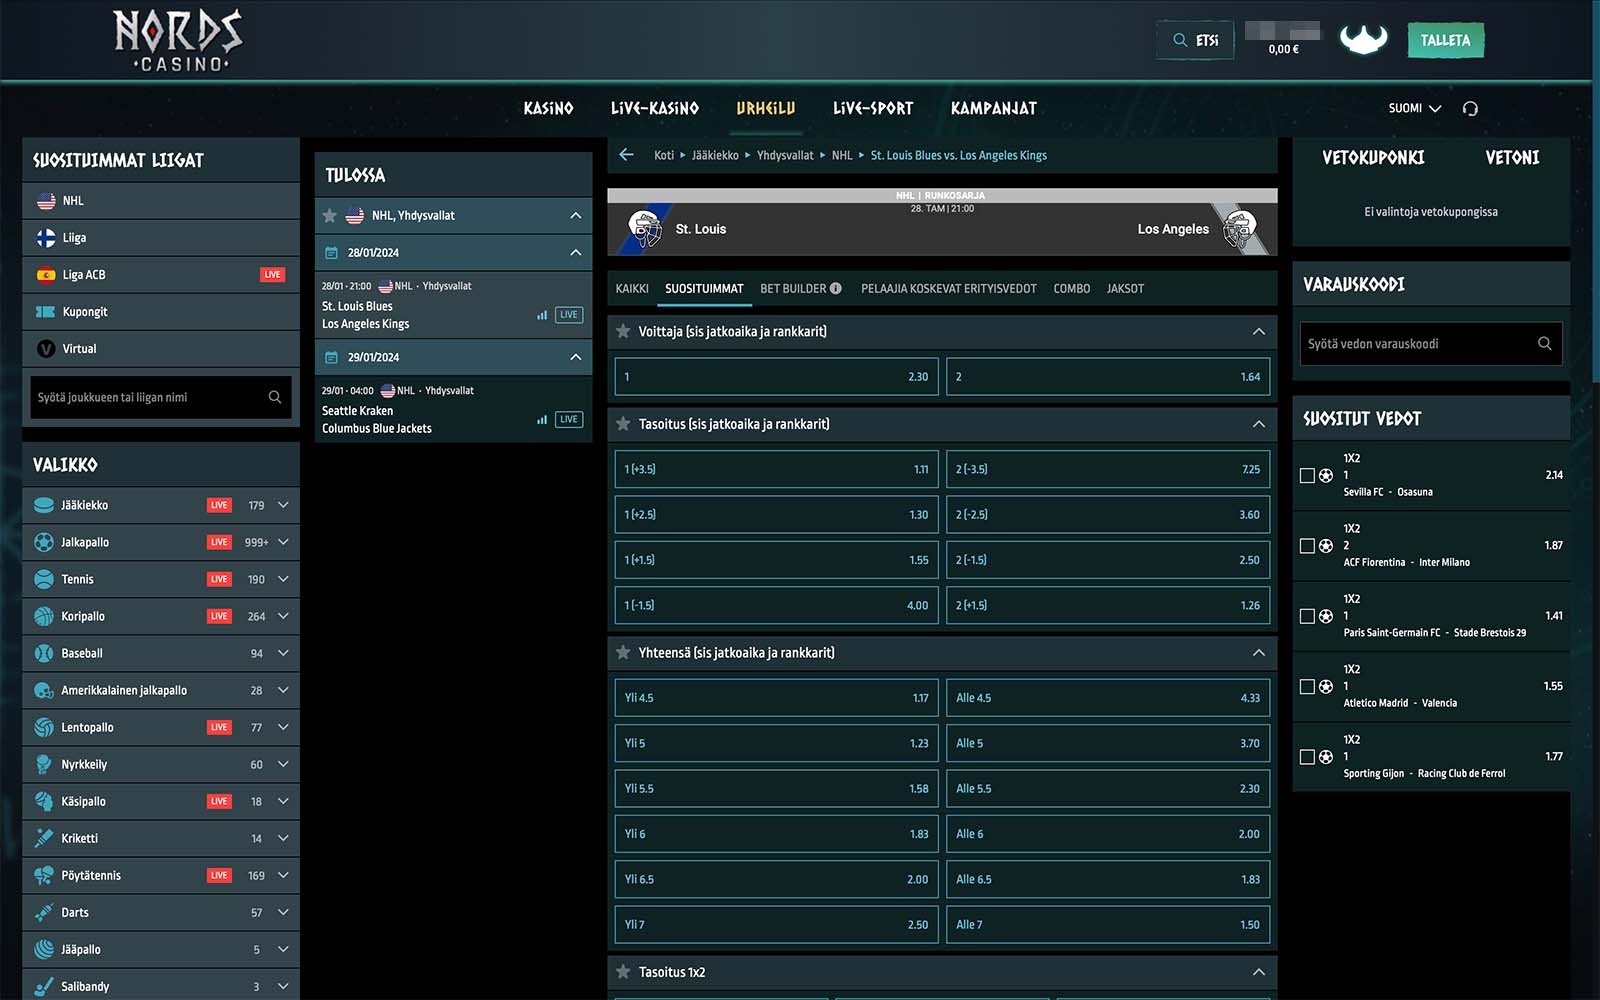The image size is (1600, 1000).
Task: Collapse the Yhteensä market section
Action: click(x=1259, y=653)
